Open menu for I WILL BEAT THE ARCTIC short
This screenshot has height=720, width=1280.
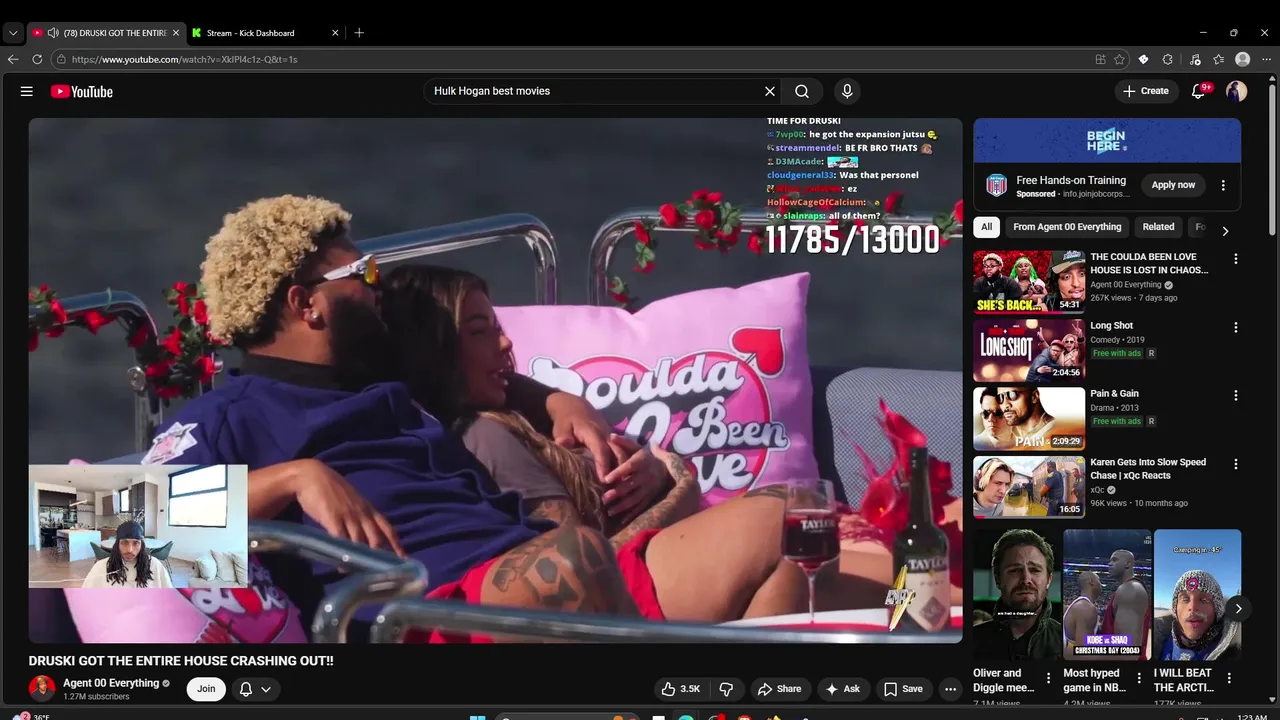pos(1229,678)
